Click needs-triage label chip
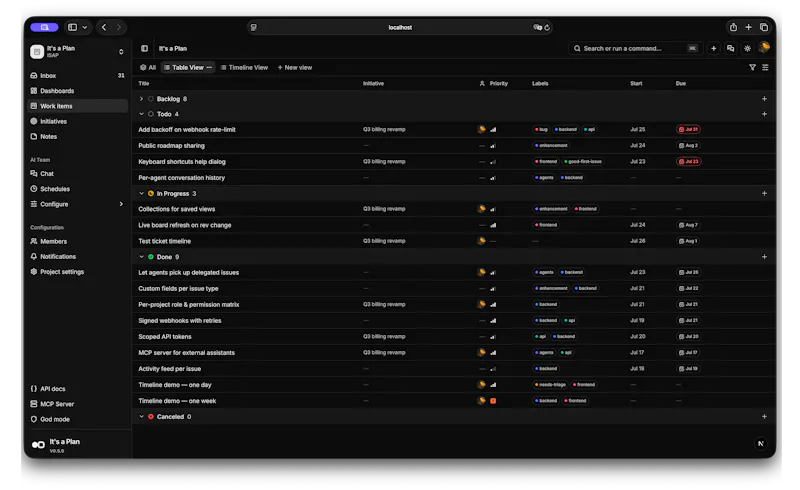 551,385
